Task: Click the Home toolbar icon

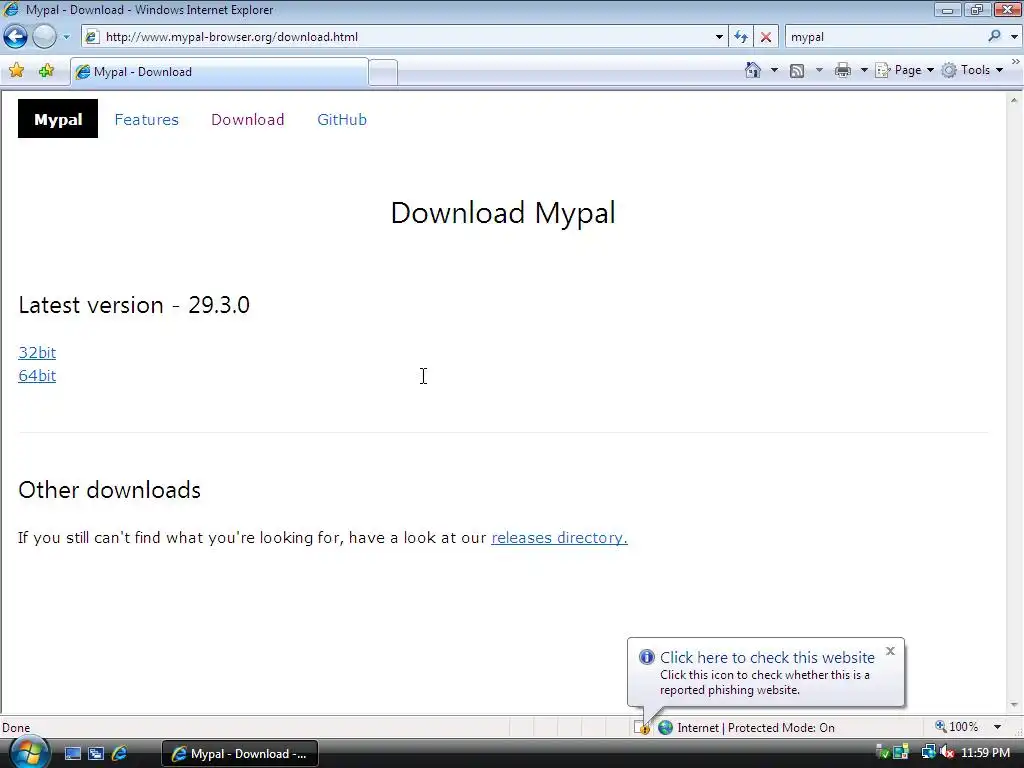Action: (753, 70)
